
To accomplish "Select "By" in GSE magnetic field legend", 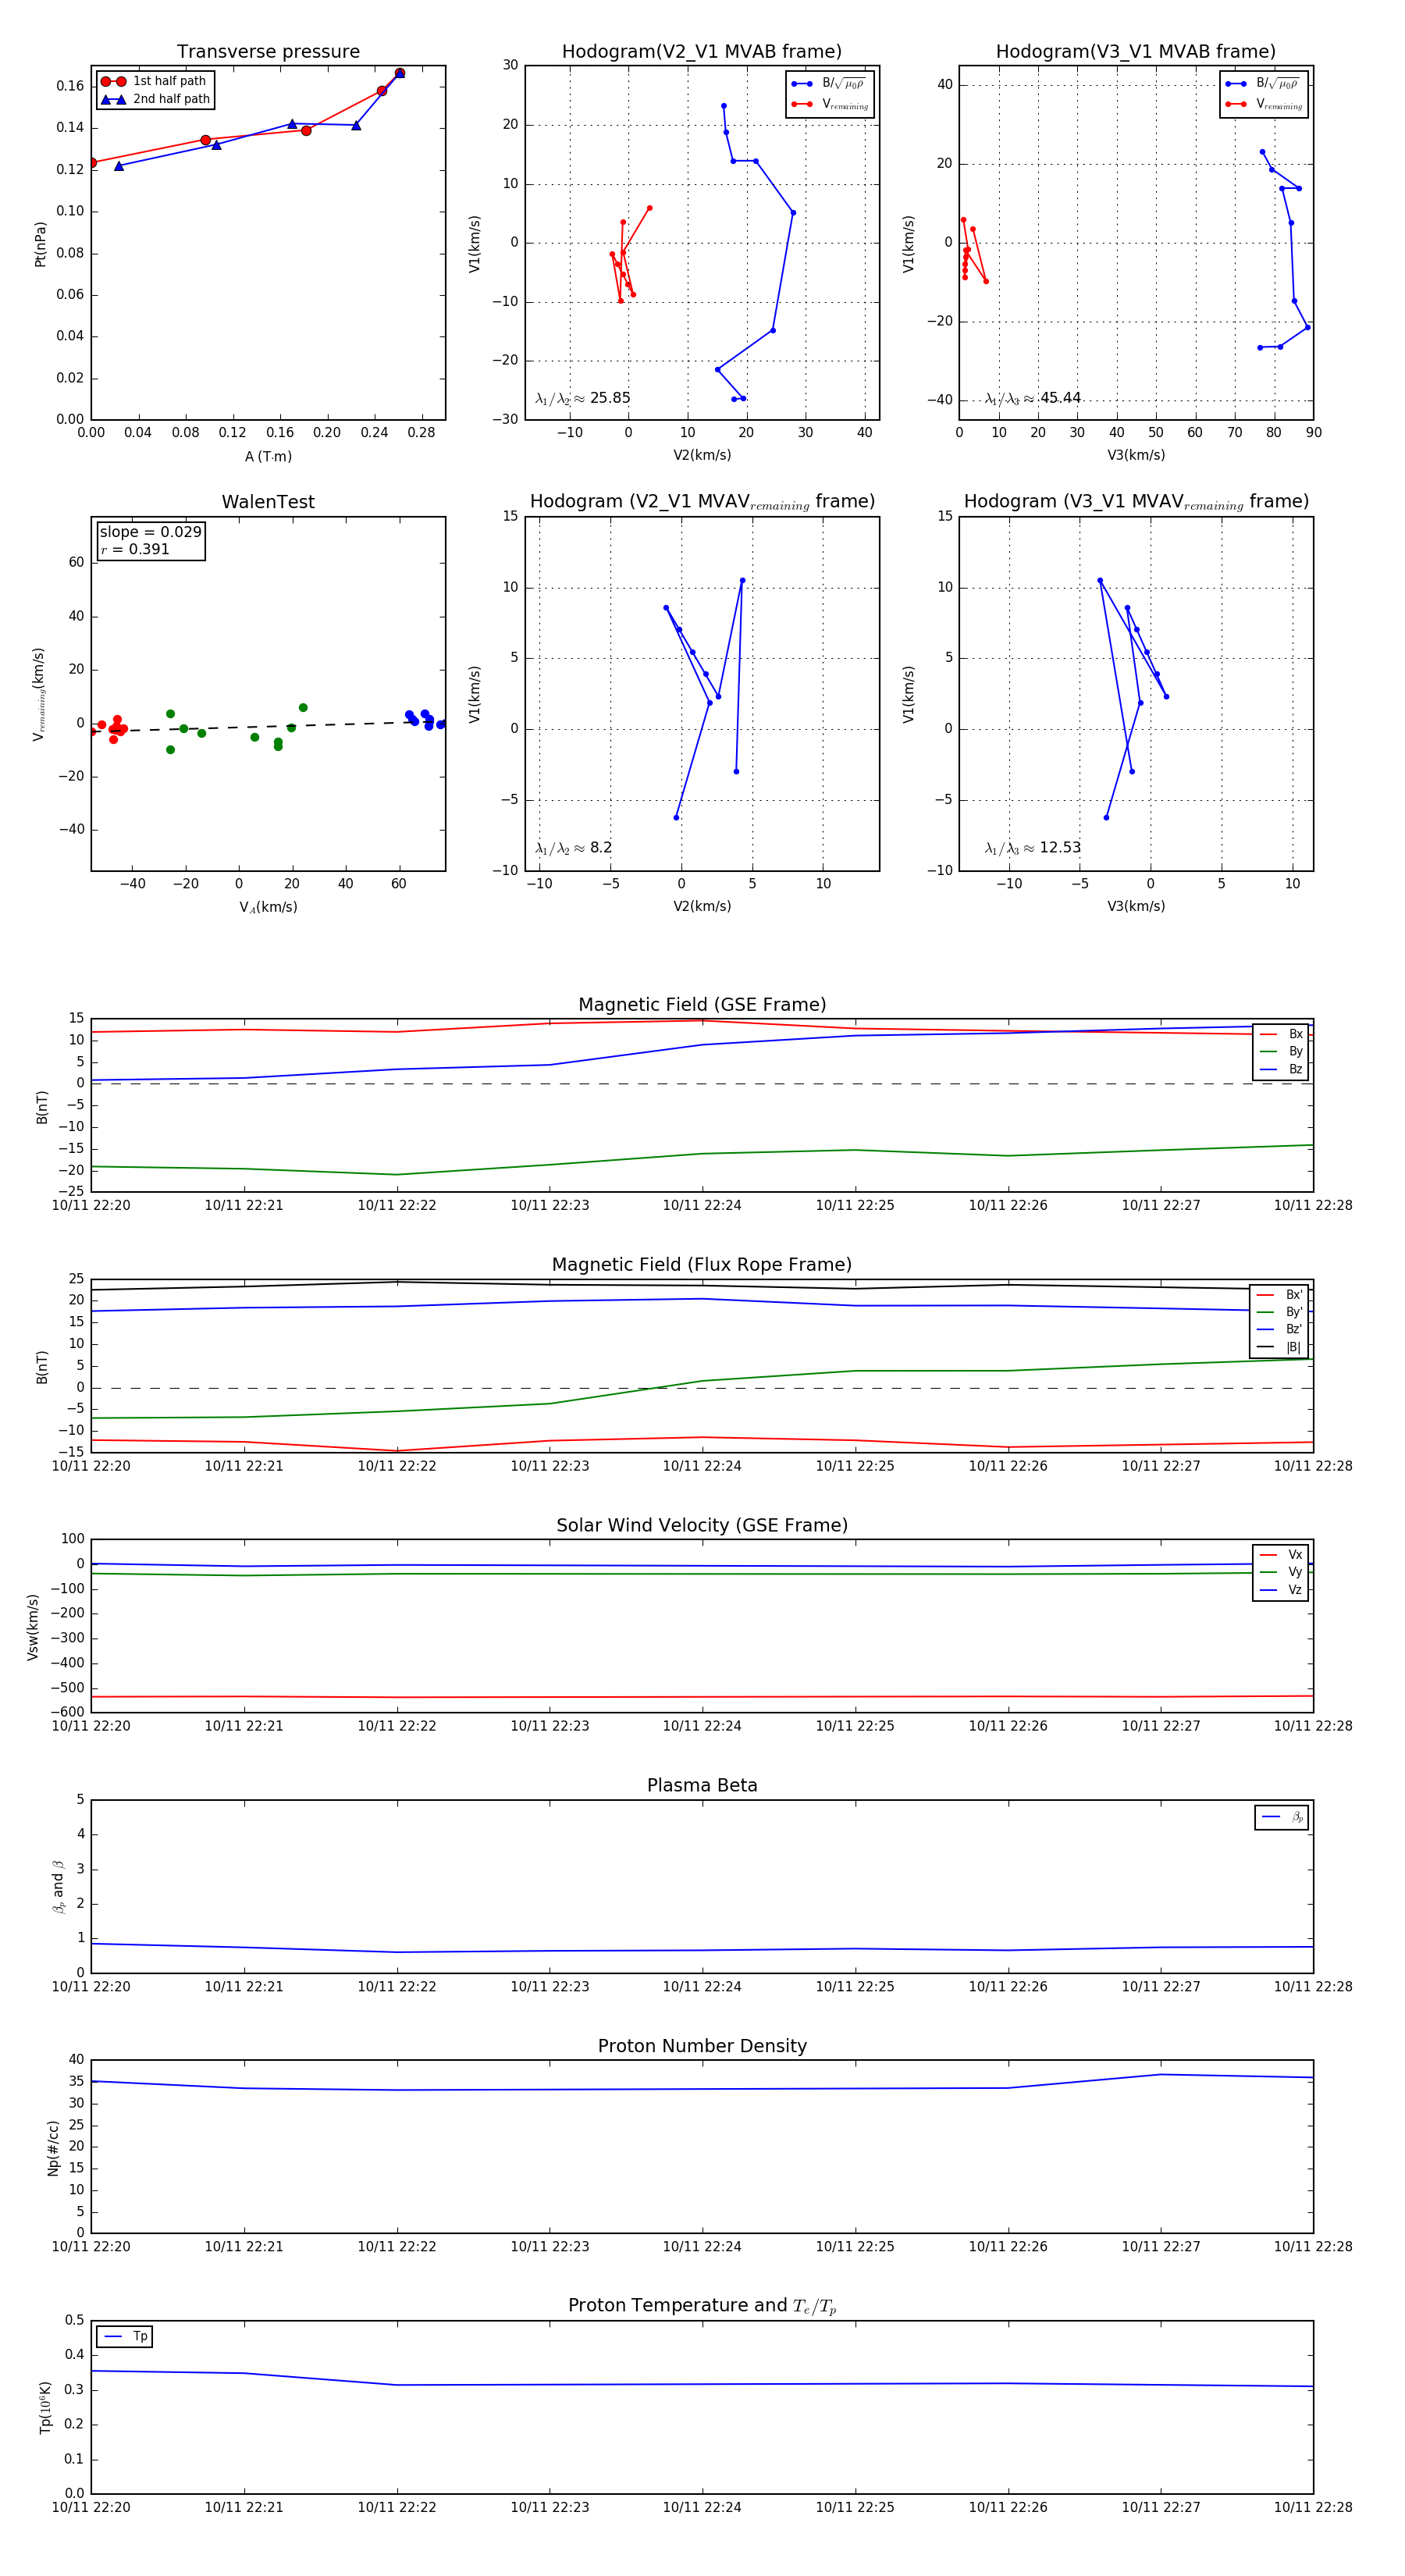I will tap(1282, 1051).
